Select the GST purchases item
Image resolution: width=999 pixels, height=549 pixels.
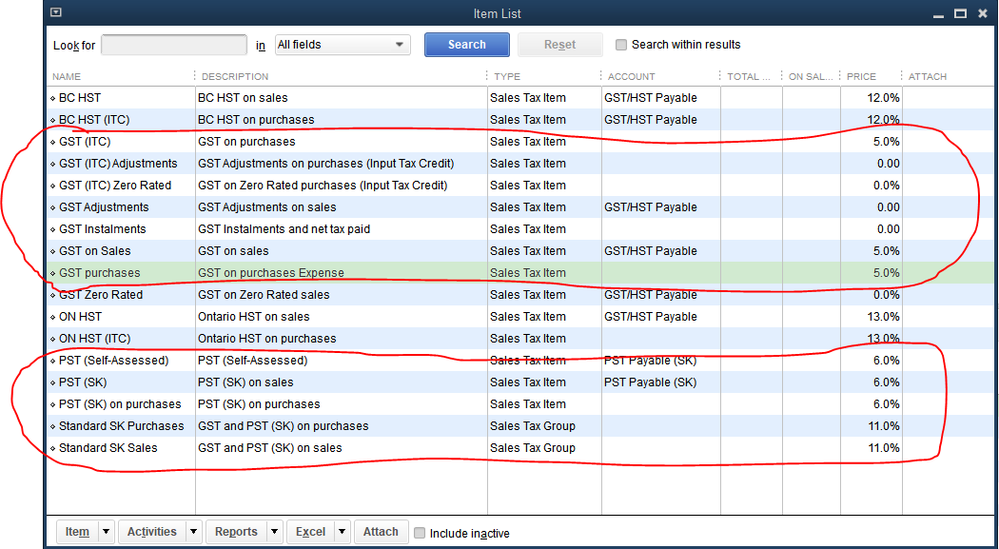click(x=99, y=273)
